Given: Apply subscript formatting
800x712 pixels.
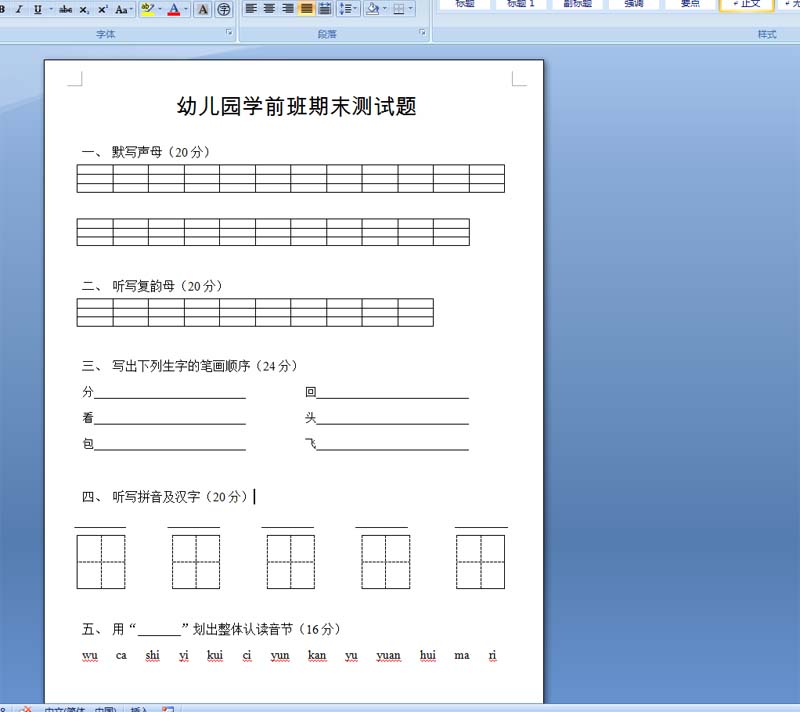Looking at the screenshot, I should (84, 9).
